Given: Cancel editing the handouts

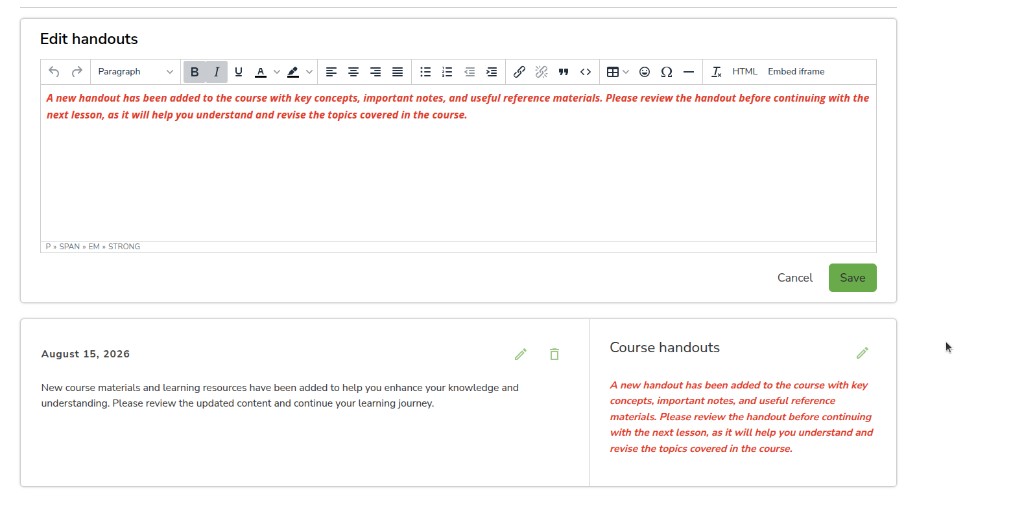Looking at the screenshot, I should point(795,278).
